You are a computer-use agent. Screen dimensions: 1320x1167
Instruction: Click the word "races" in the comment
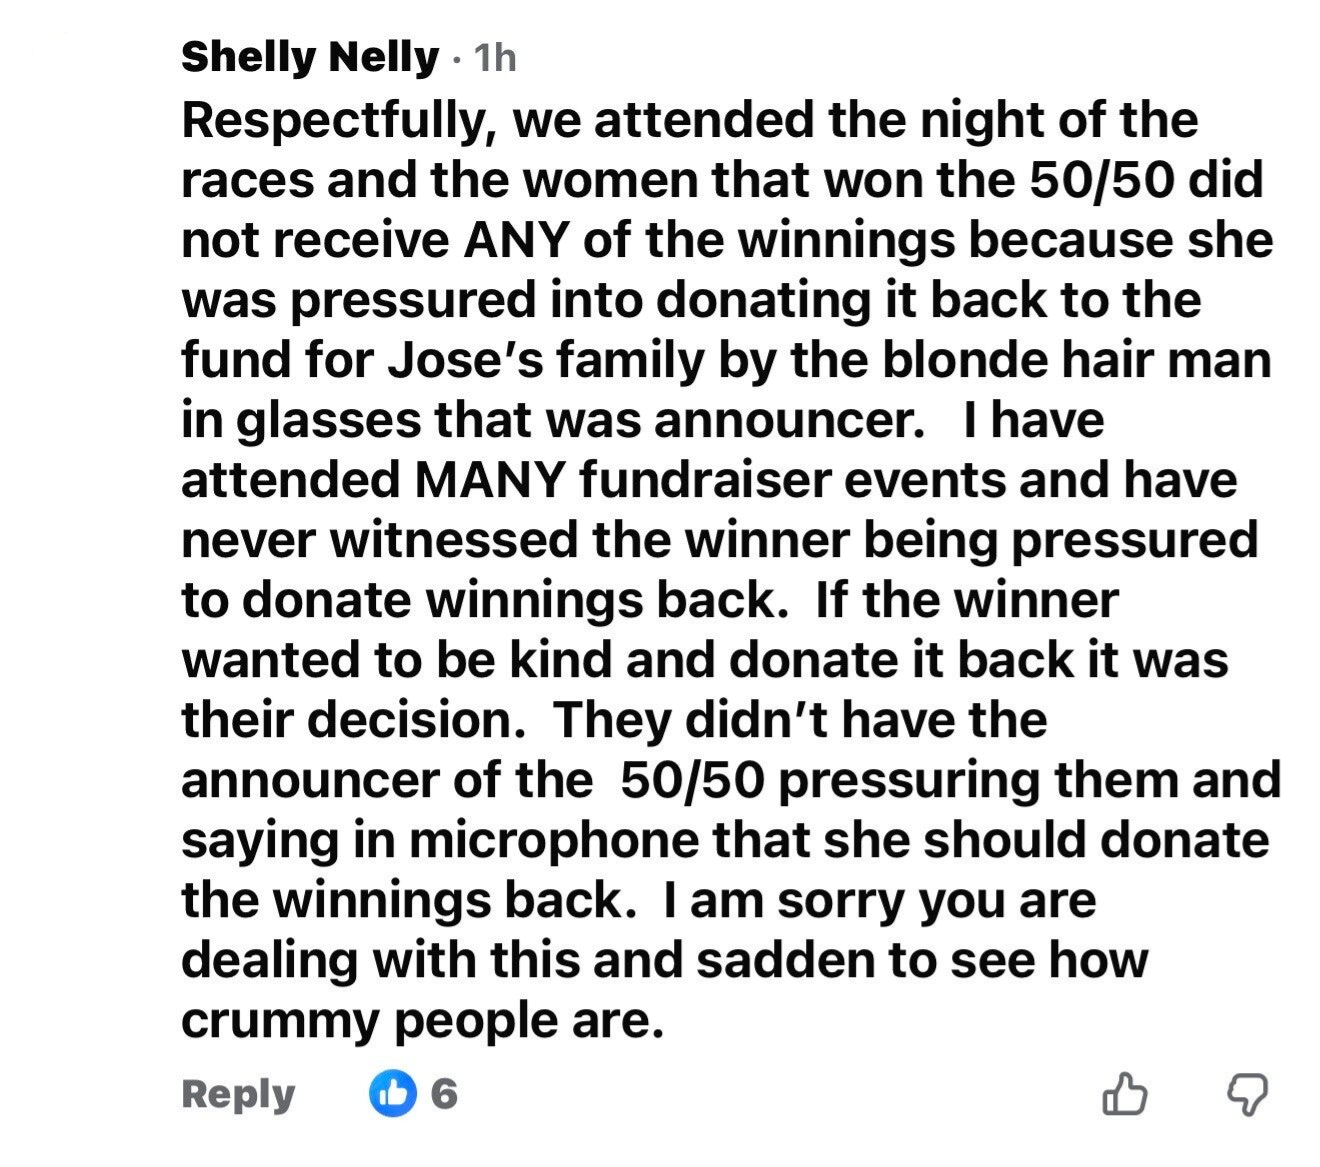(x=246, y=181)
